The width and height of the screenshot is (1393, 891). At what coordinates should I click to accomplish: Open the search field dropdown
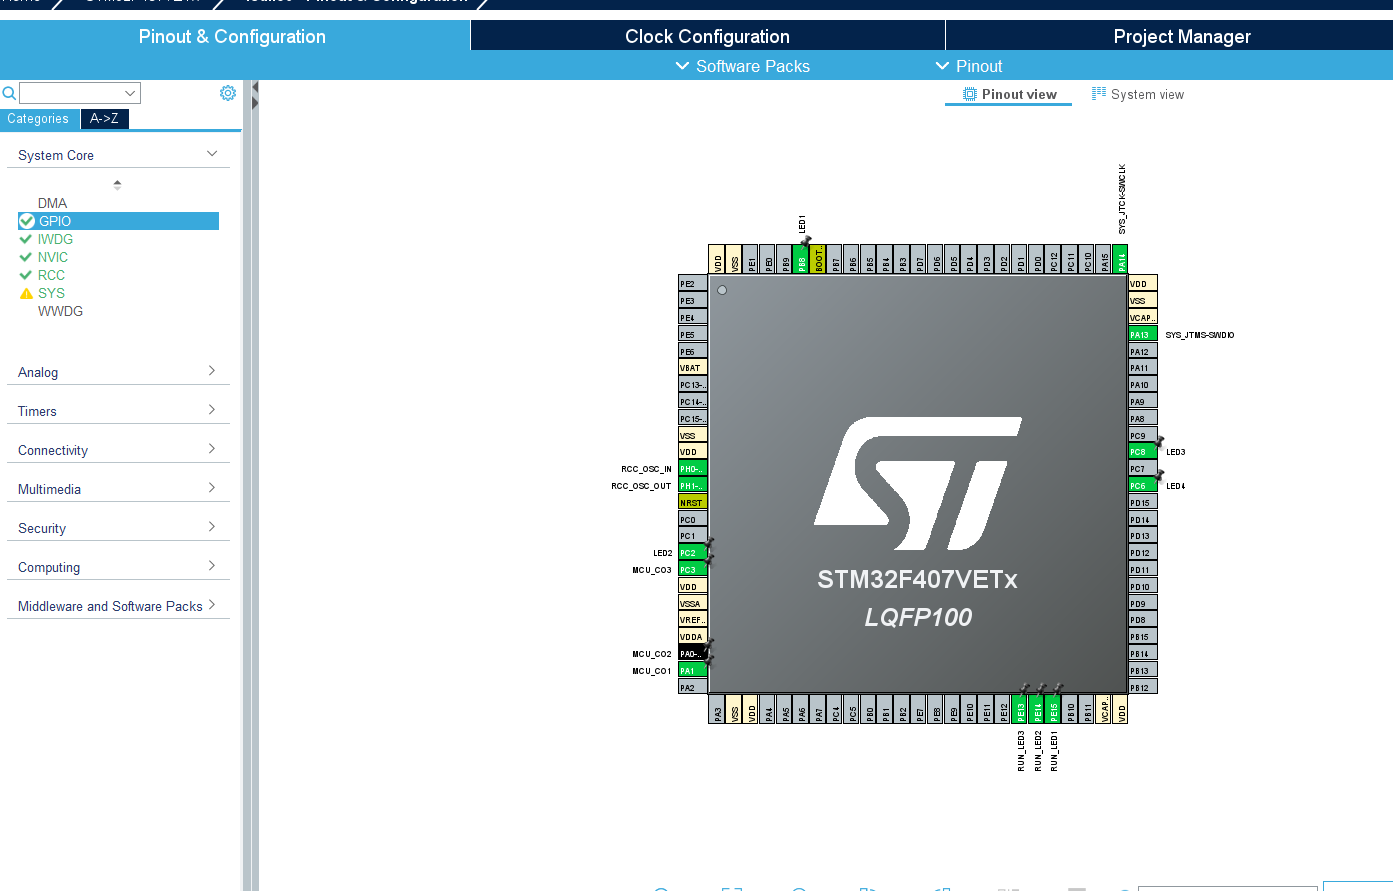130,93
